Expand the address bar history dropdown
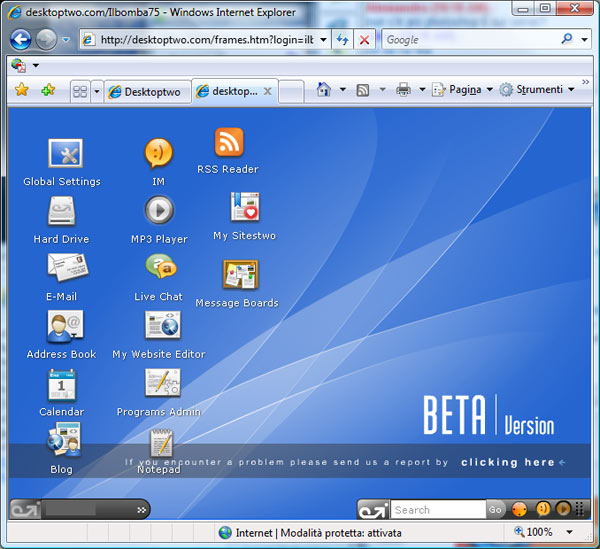Viewport: 600px width, 549px height. pos(323,39)
